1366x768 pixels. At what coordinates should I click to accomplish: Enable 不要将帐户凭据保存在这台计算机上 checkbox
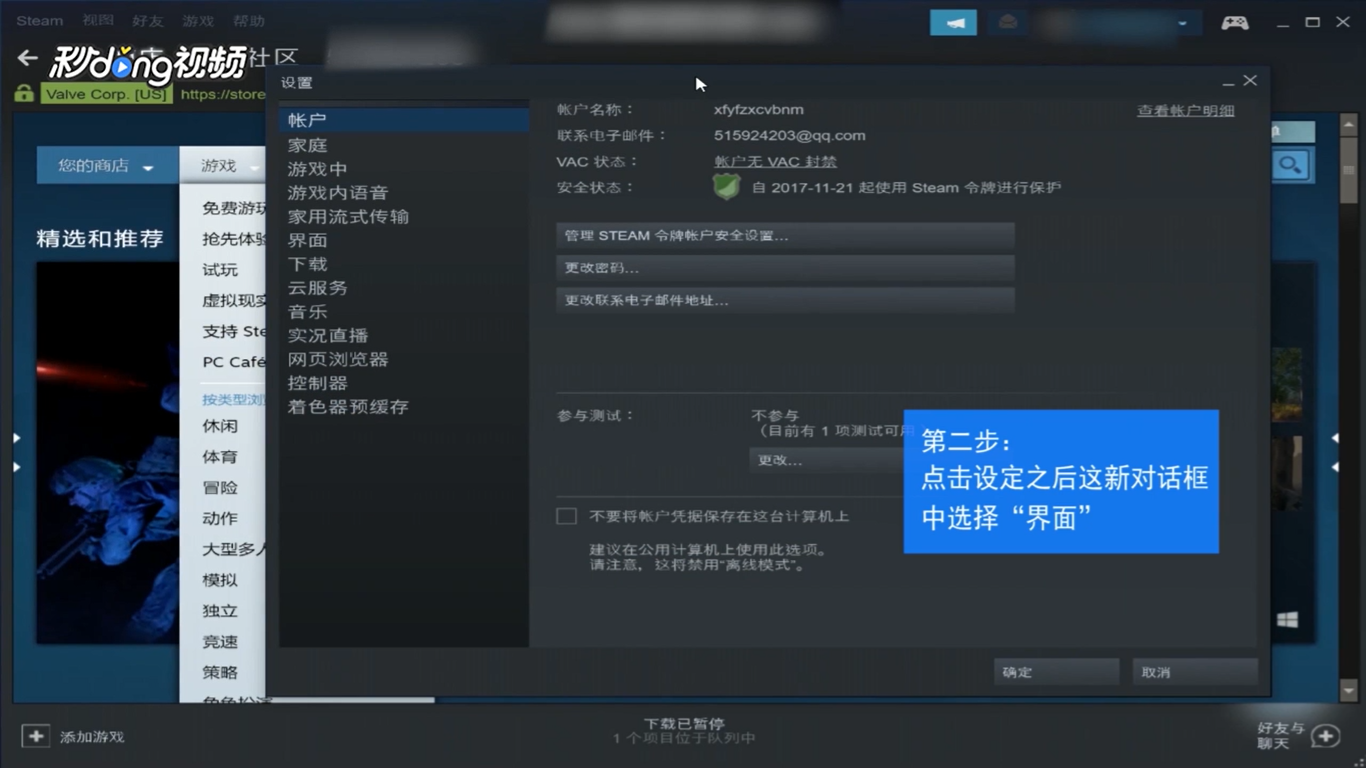coord(566,515)
